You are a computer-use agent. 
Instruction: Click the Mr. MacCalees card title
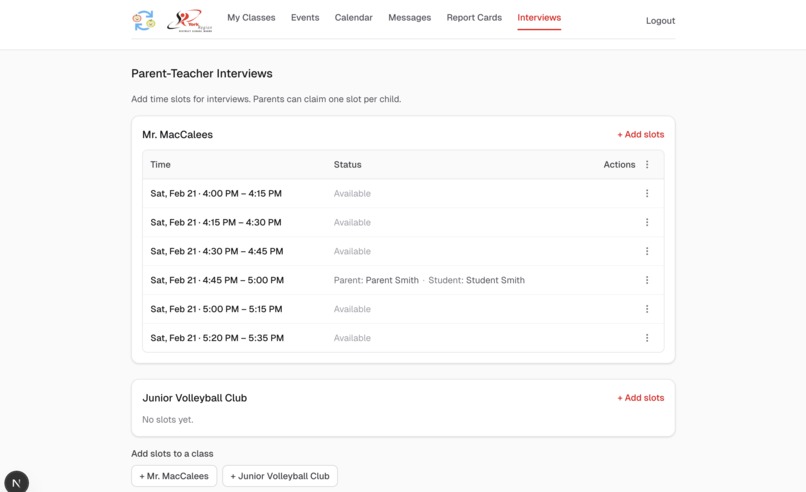(177, 134)
